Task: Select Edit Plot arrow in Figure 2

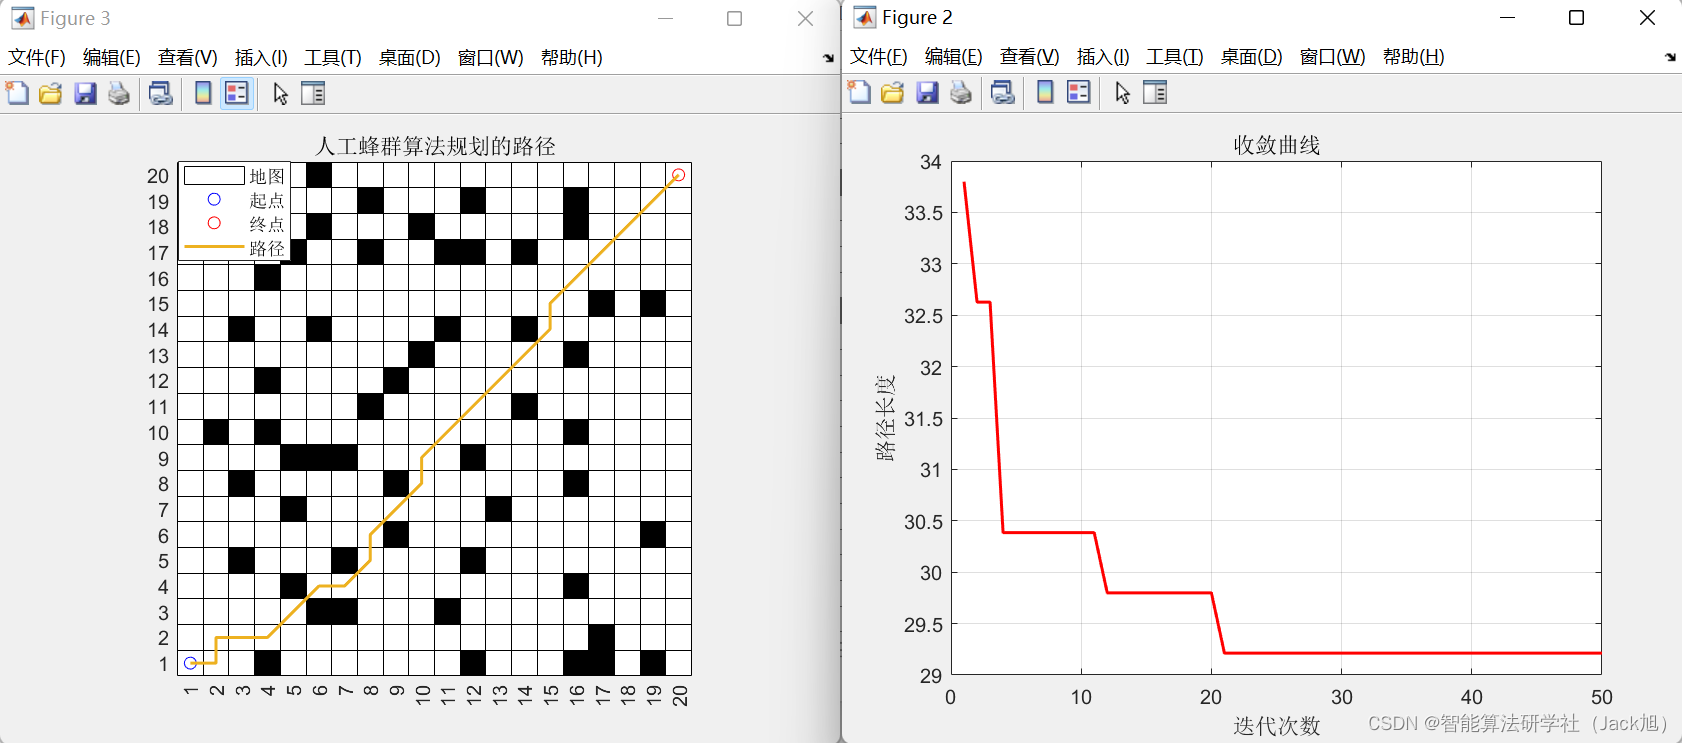Action: 1122,92
